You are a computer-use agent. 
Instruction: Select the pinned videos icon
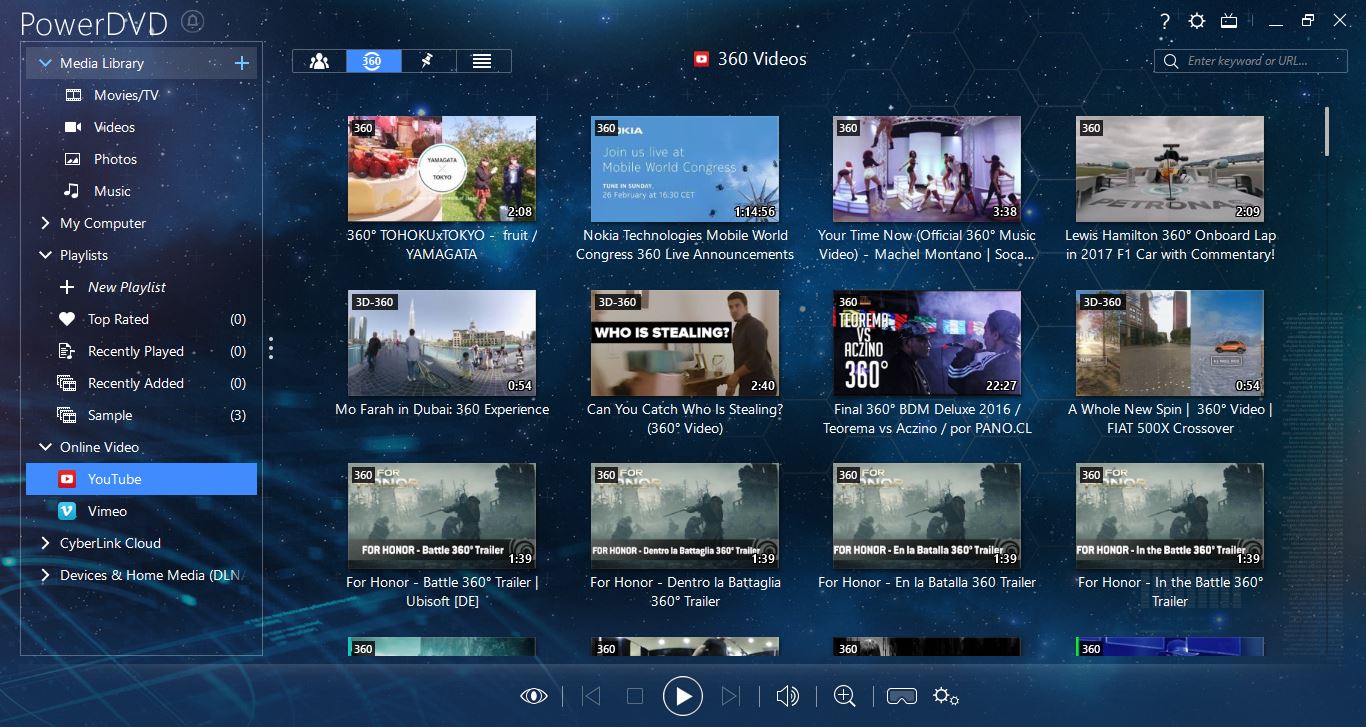[x=427, y=60]
